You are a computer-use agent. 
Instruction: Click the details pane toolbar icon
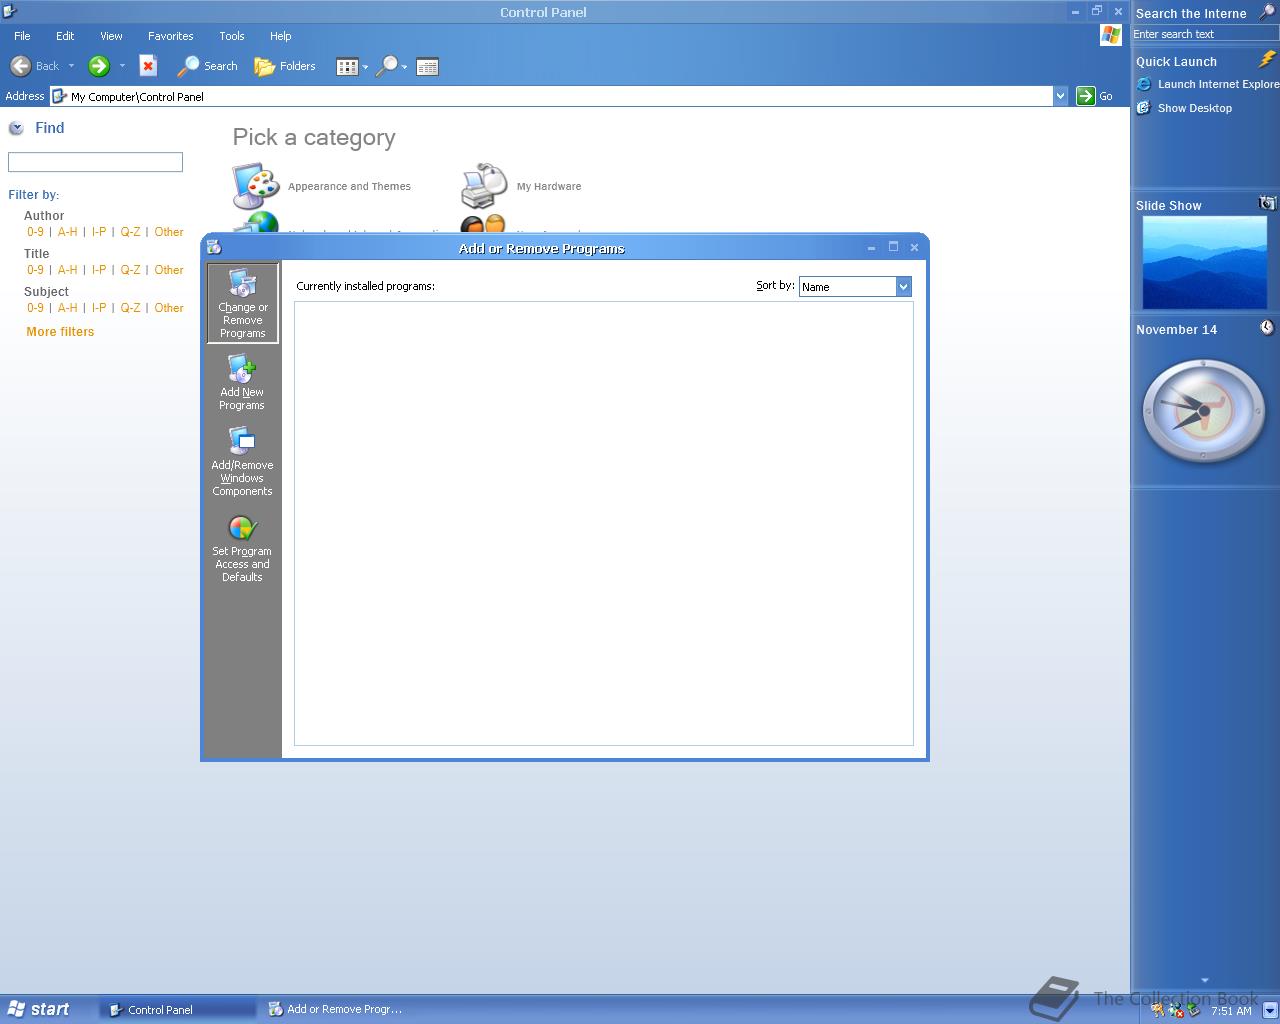(427, 67)
